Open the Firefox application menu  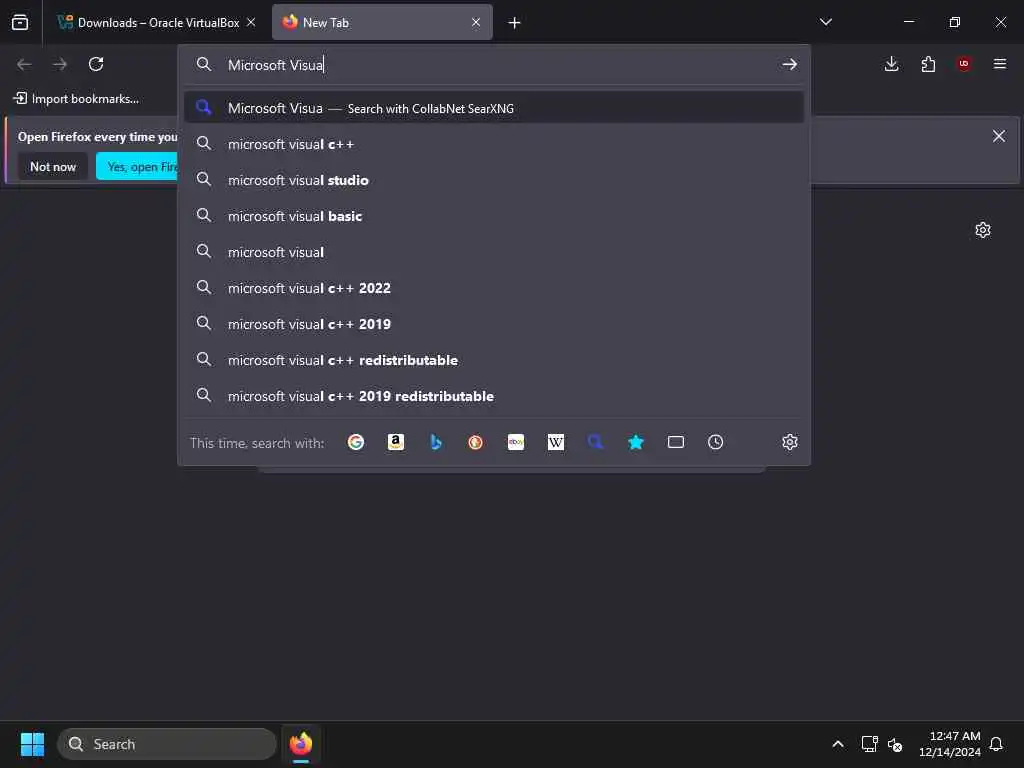pyautogui.click(x=1000, y=64)
